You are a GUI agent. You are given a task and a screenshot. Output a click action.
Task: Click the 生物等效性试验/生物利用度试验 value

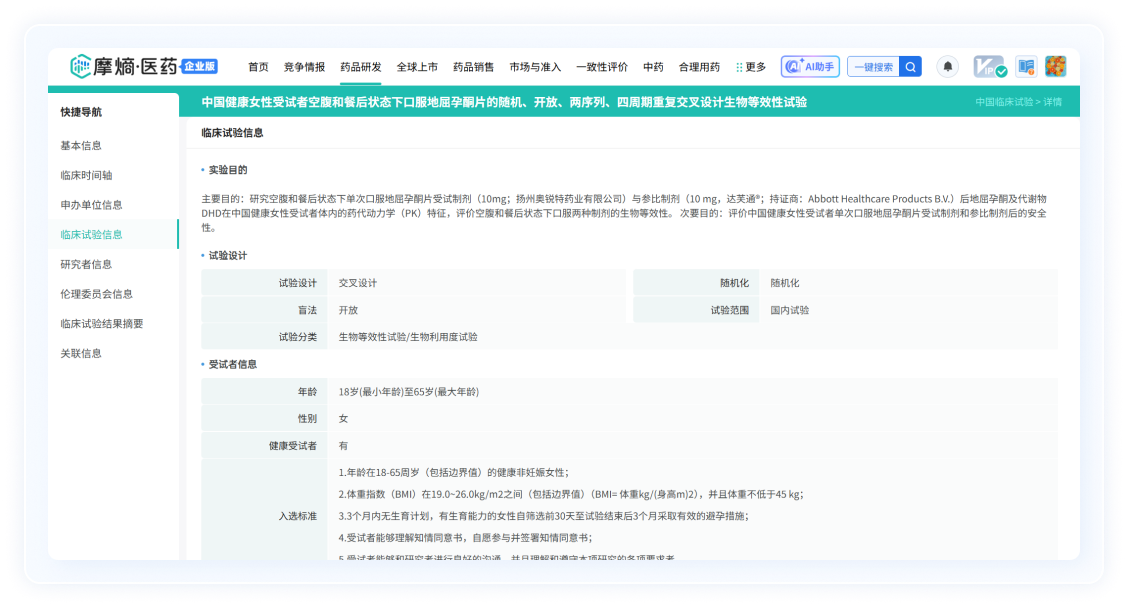408,337
